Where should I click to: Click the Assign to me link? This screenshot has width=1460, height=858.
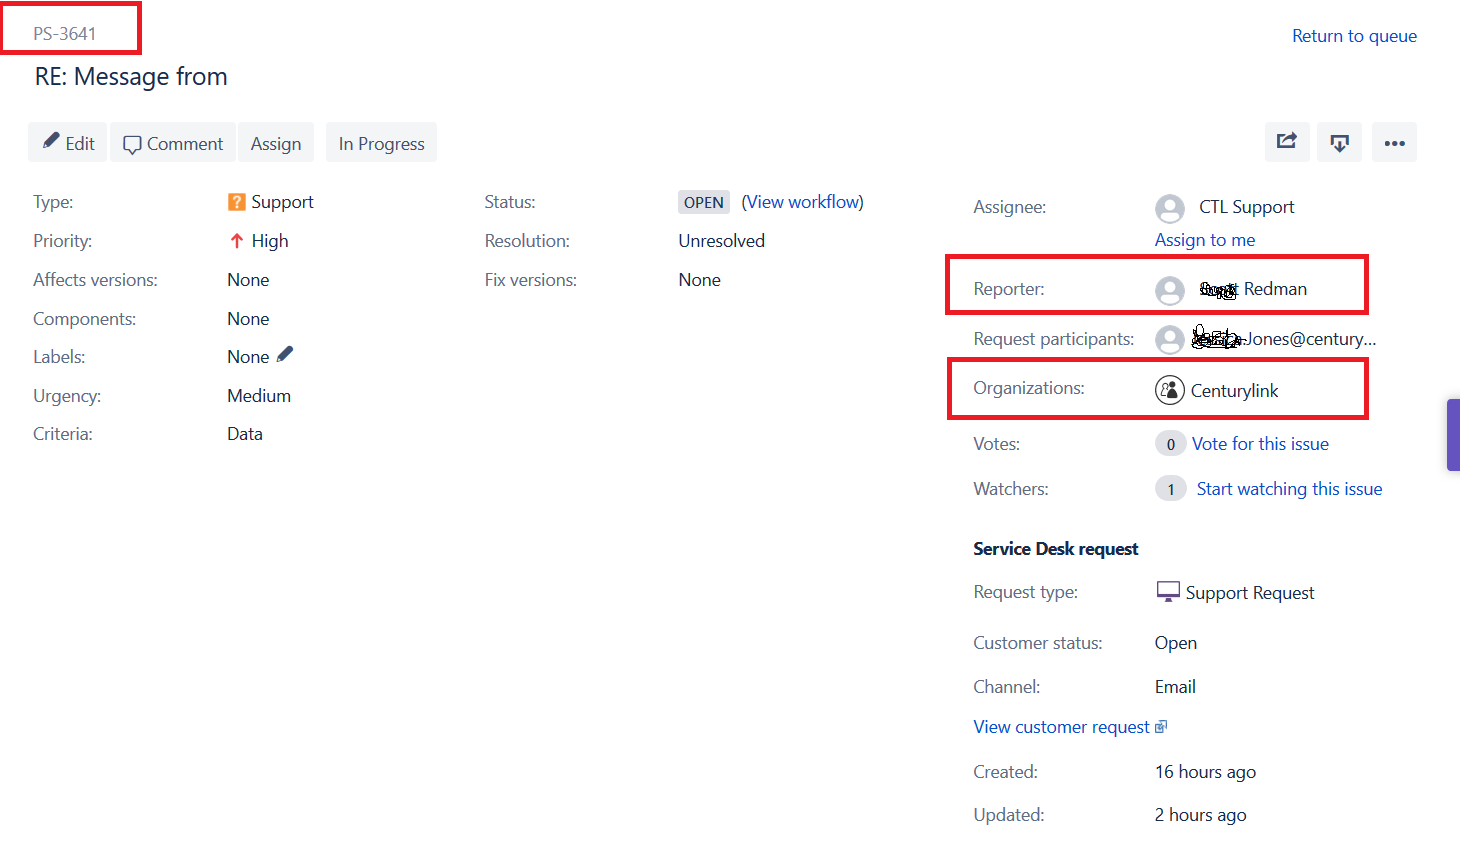(1204, 240)
